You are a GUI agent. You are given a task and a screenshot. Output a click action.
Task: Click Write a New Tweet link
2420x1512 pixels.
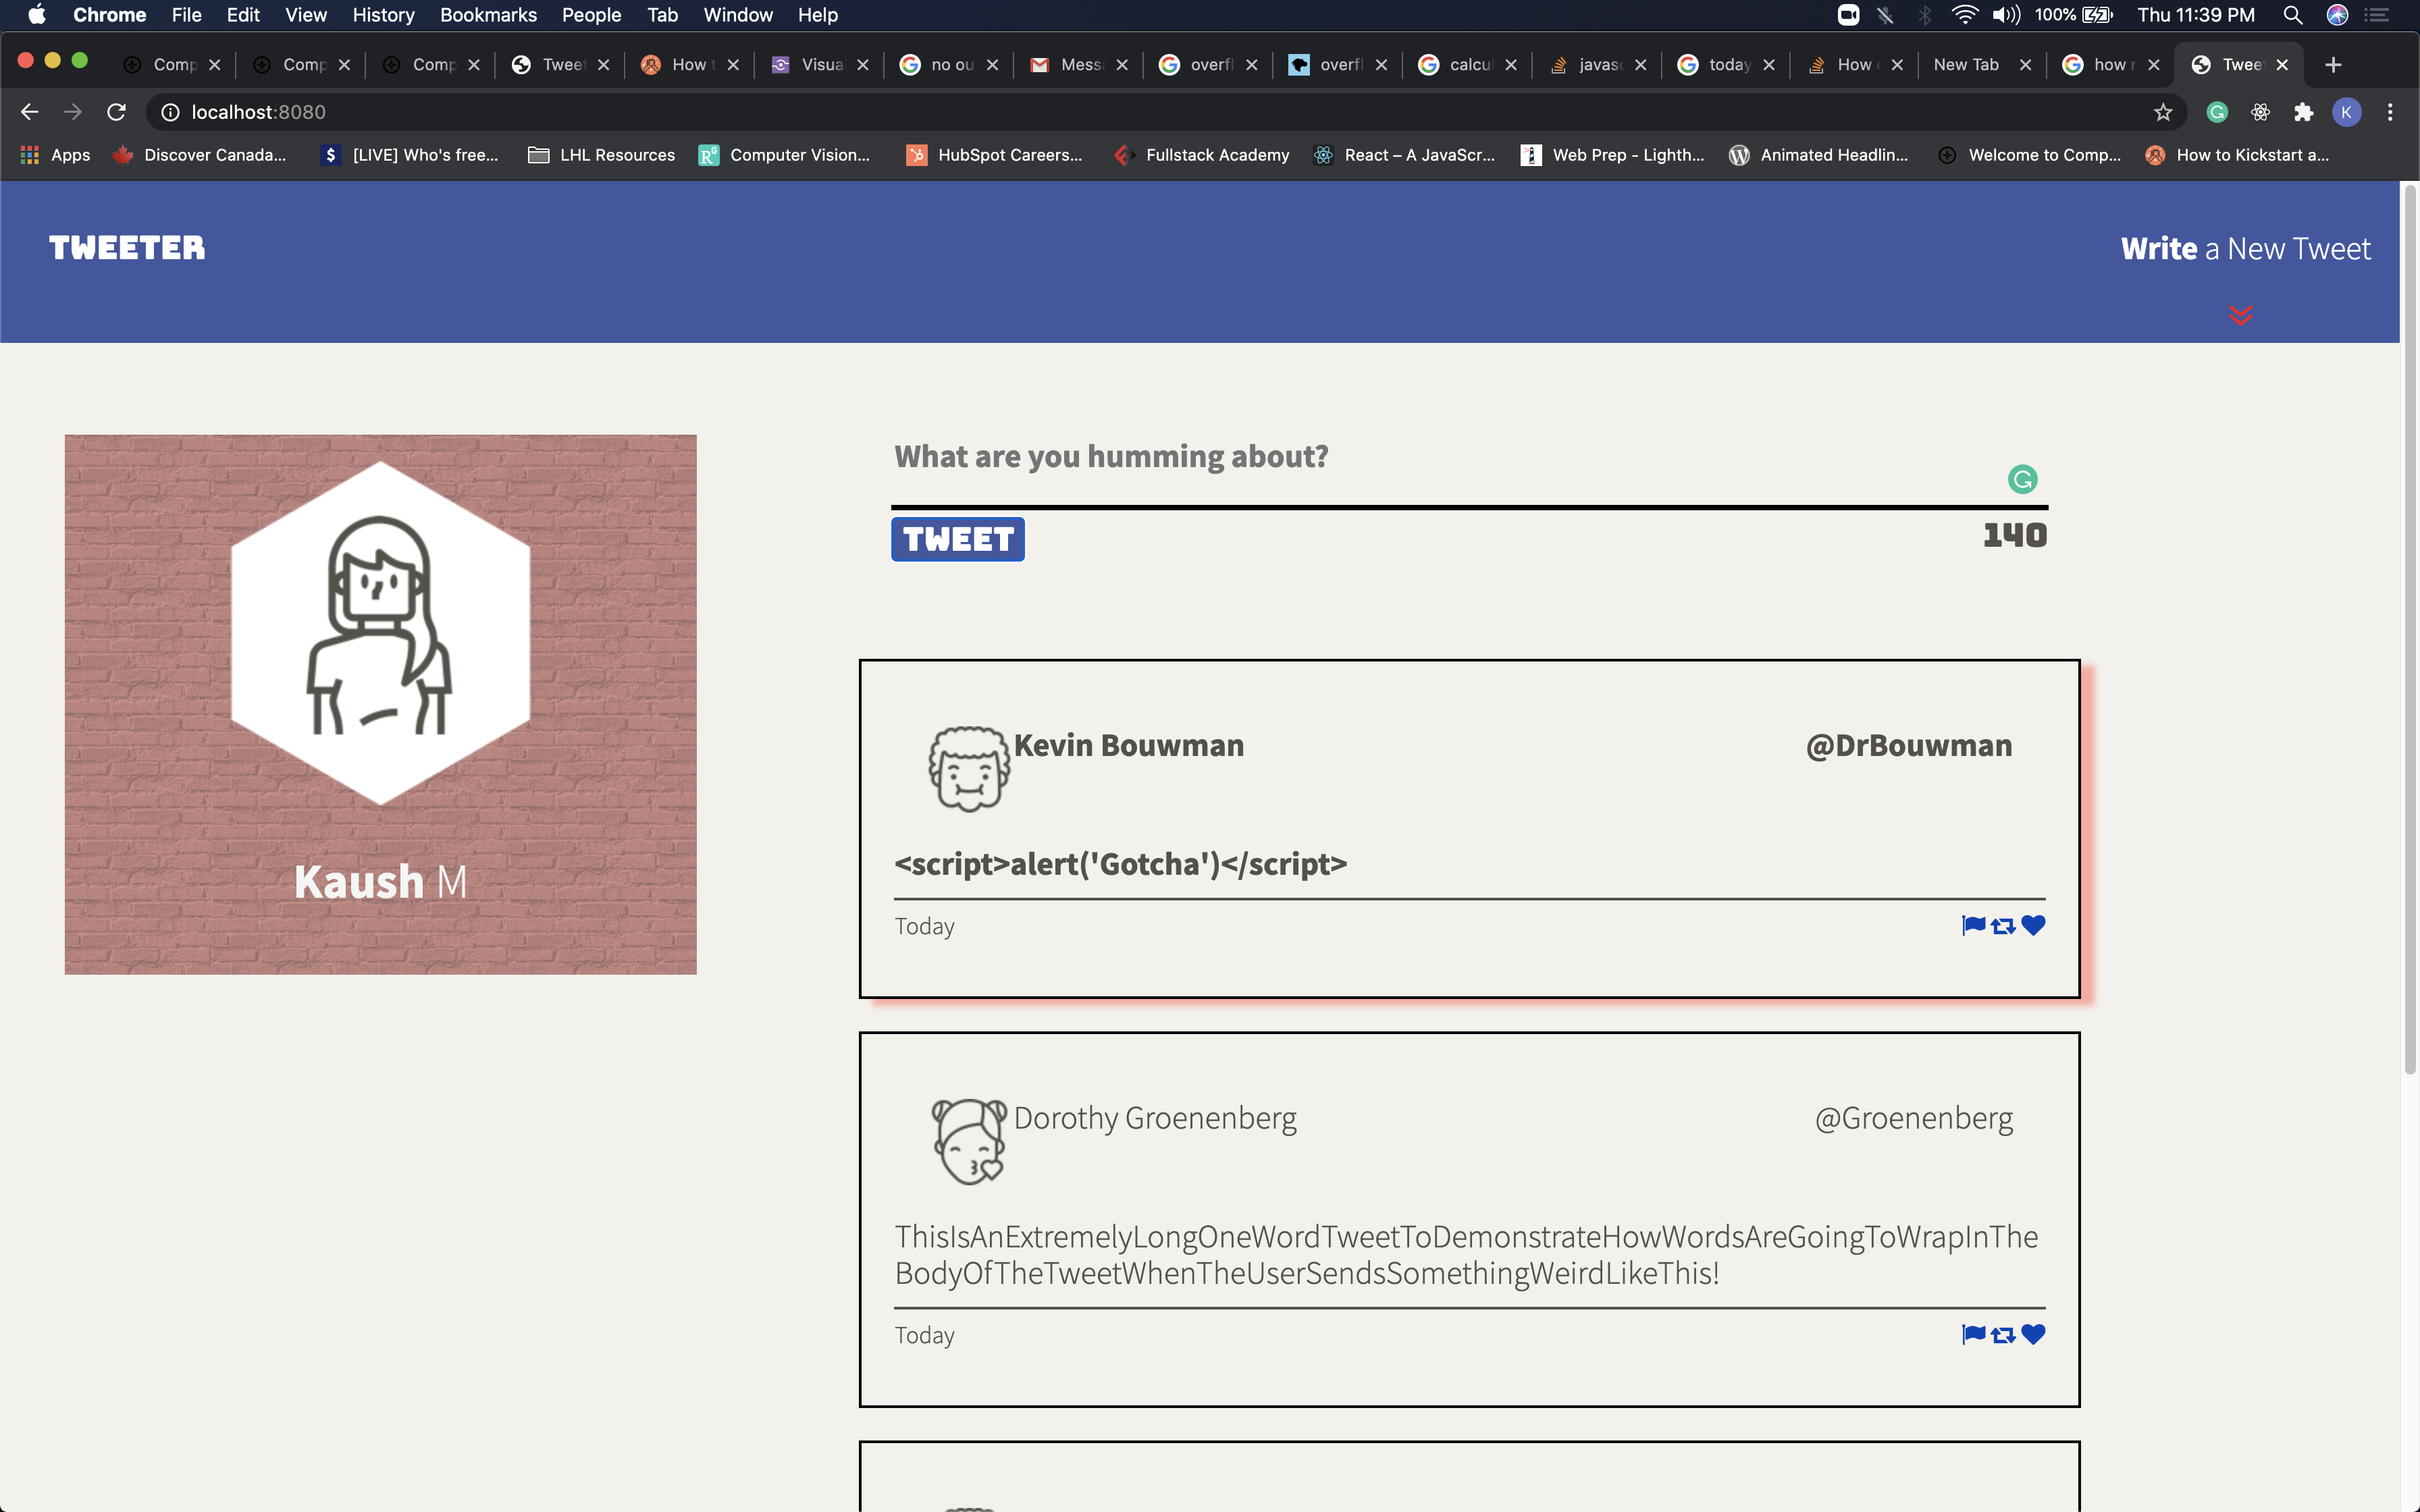(x=2245, y=248)
